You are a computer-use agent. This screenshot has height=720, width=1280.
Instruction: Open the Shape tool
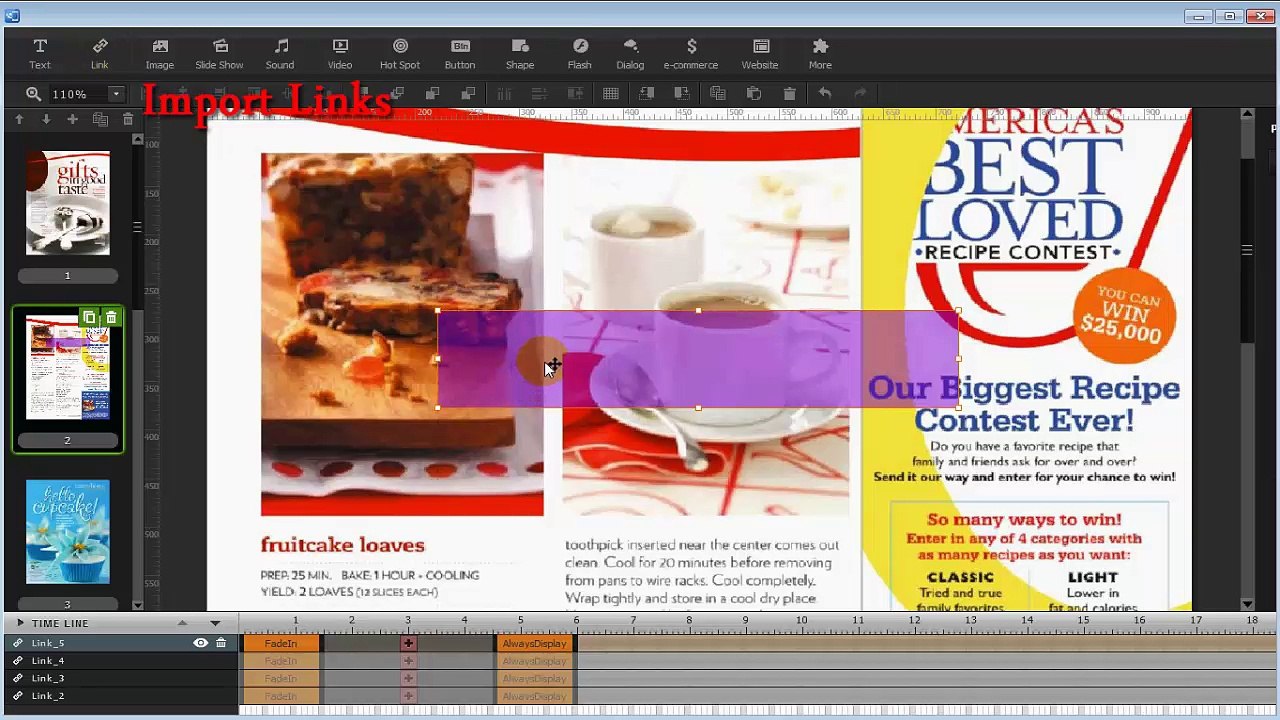coord(520,54)
